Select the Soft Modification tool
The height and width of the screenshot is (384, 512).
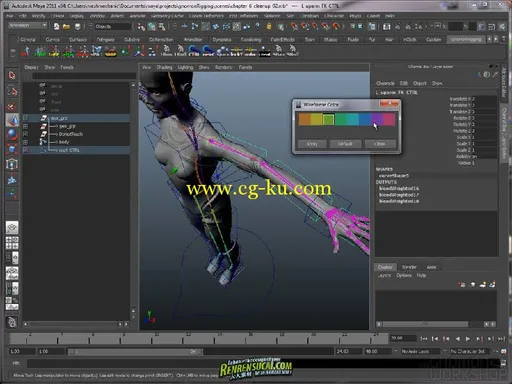click(x=12, y=179)
